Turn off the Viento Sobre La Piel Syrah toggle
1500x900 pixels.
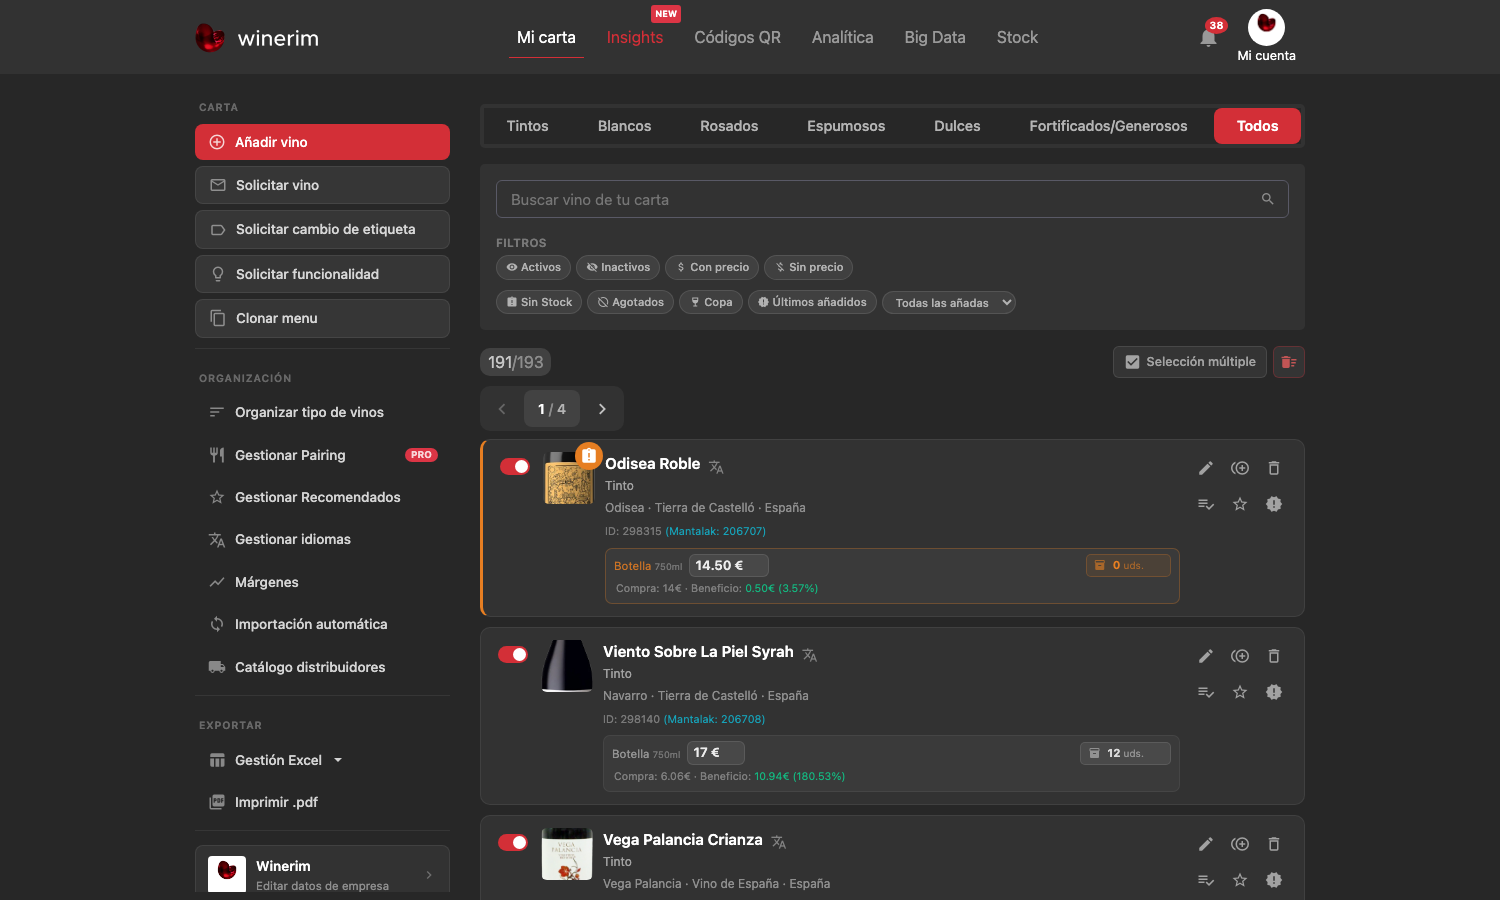(x=513, y=654)
